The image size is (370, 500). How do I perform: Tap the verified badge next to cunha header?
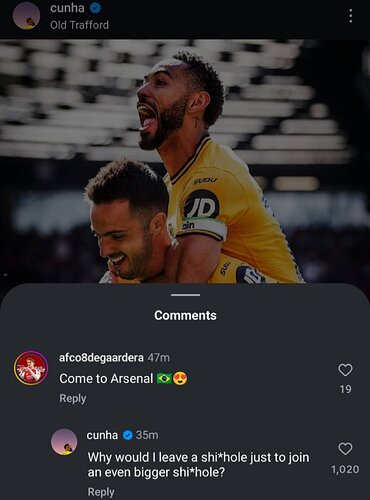[96, 8]
